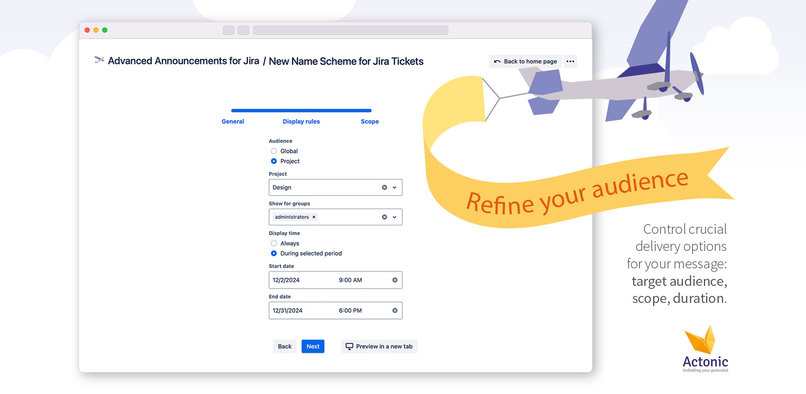Click the Back button
The image size is (806, 394).
[285, 347]
